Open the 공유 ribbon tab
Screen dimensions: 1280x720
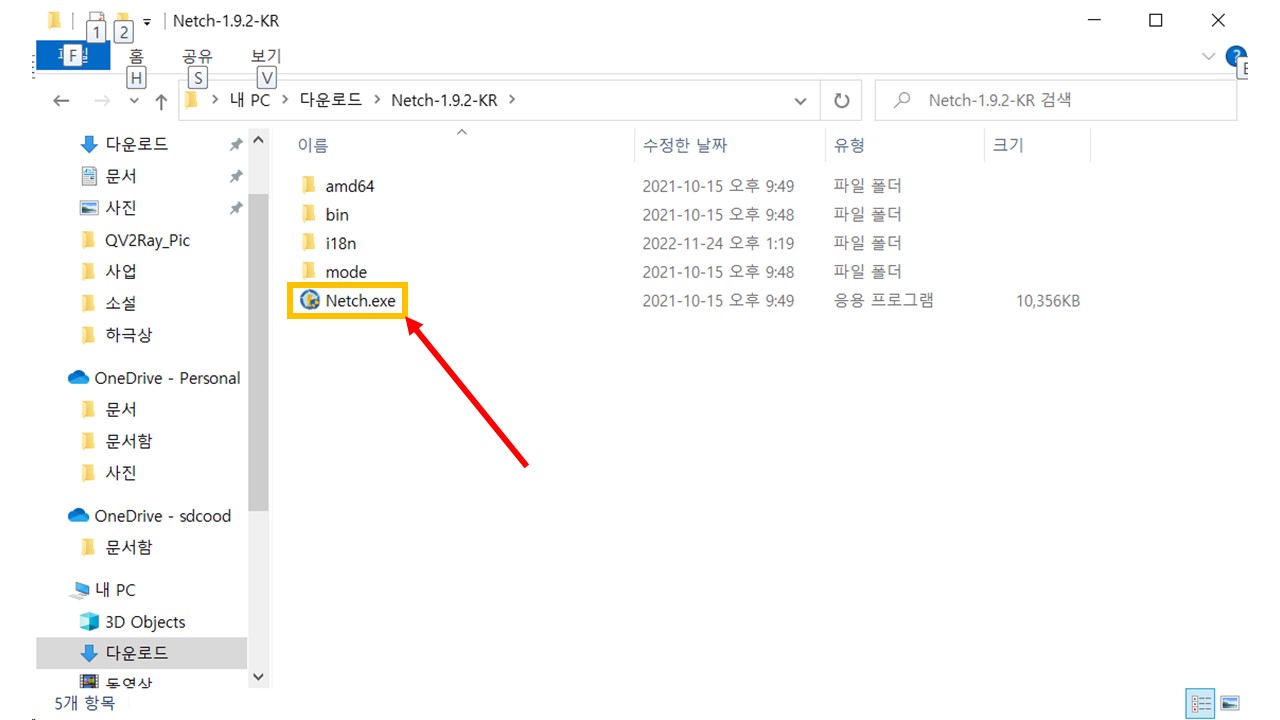point(197,57)
